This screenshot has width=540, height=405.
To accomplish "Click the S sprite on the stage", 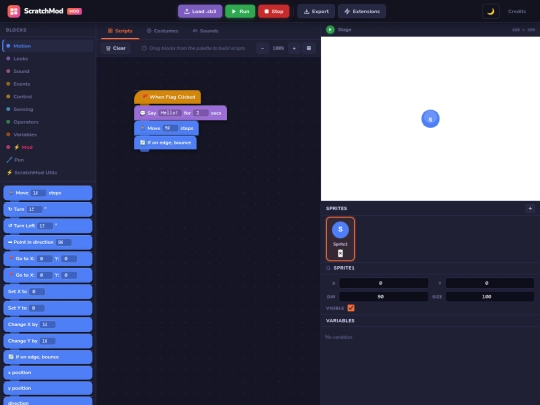I will point(430,119).
